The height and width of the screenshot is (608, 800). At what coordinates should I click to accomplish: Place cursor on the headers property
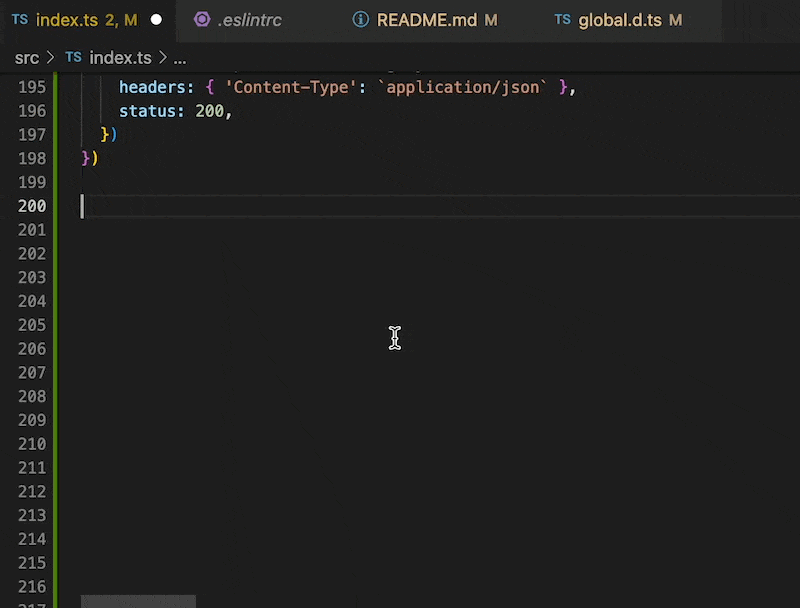[x=152, y=87]
